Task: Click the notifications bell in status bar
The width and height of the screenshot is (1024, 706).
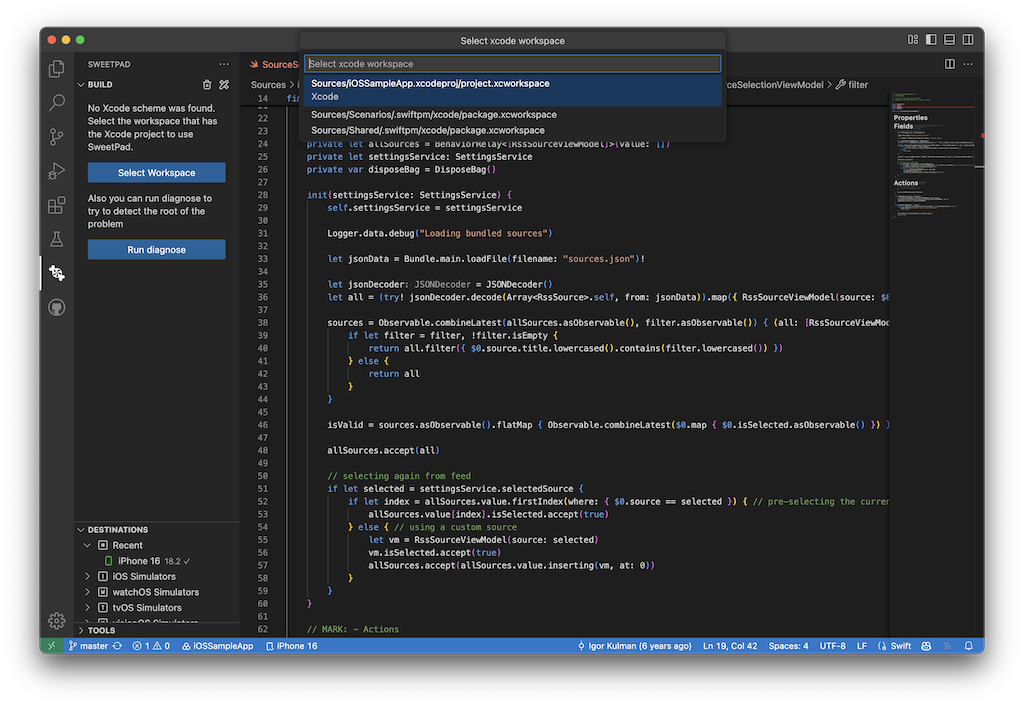Action: point(968,646)
